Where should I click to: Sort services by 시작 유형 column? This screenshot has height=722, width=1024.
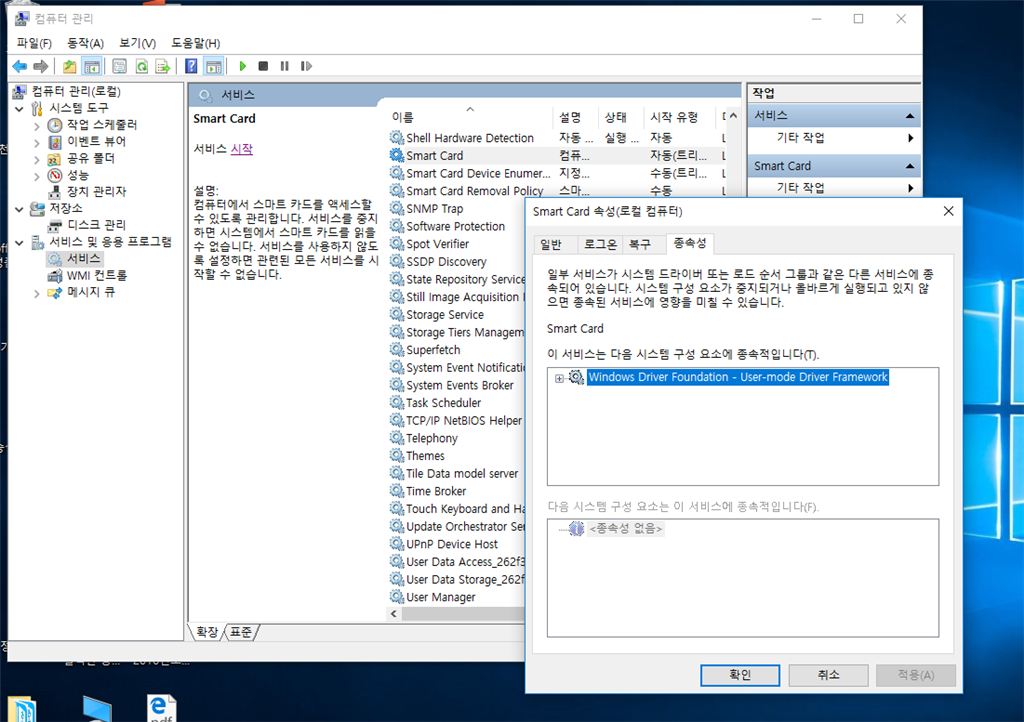678,117
